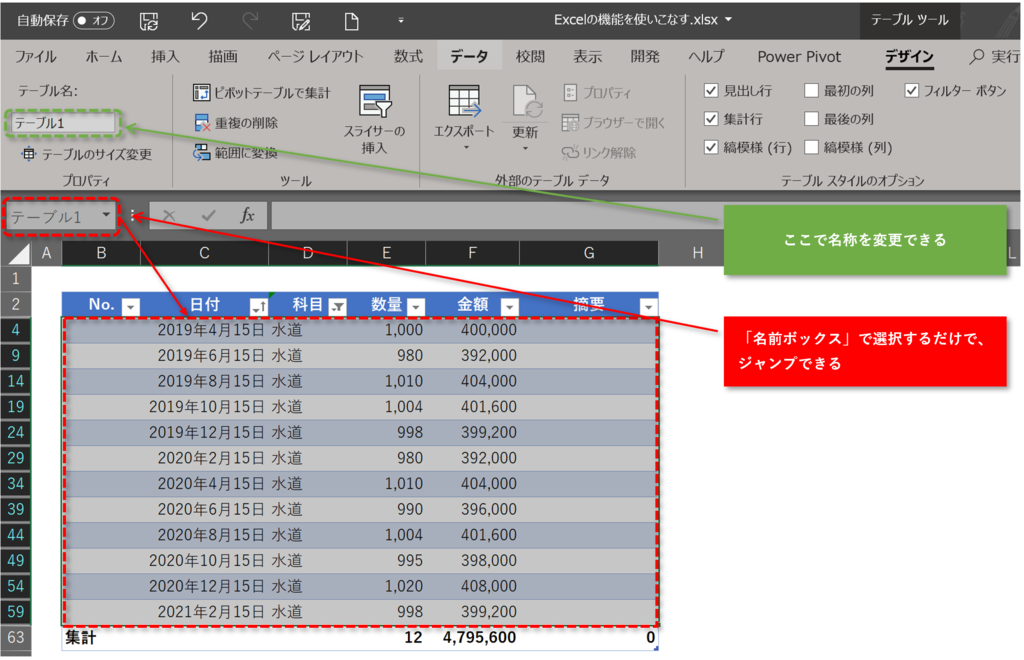Enable the 最初の列 checkbox
The image size is (1024, 660).
(811, 90)
